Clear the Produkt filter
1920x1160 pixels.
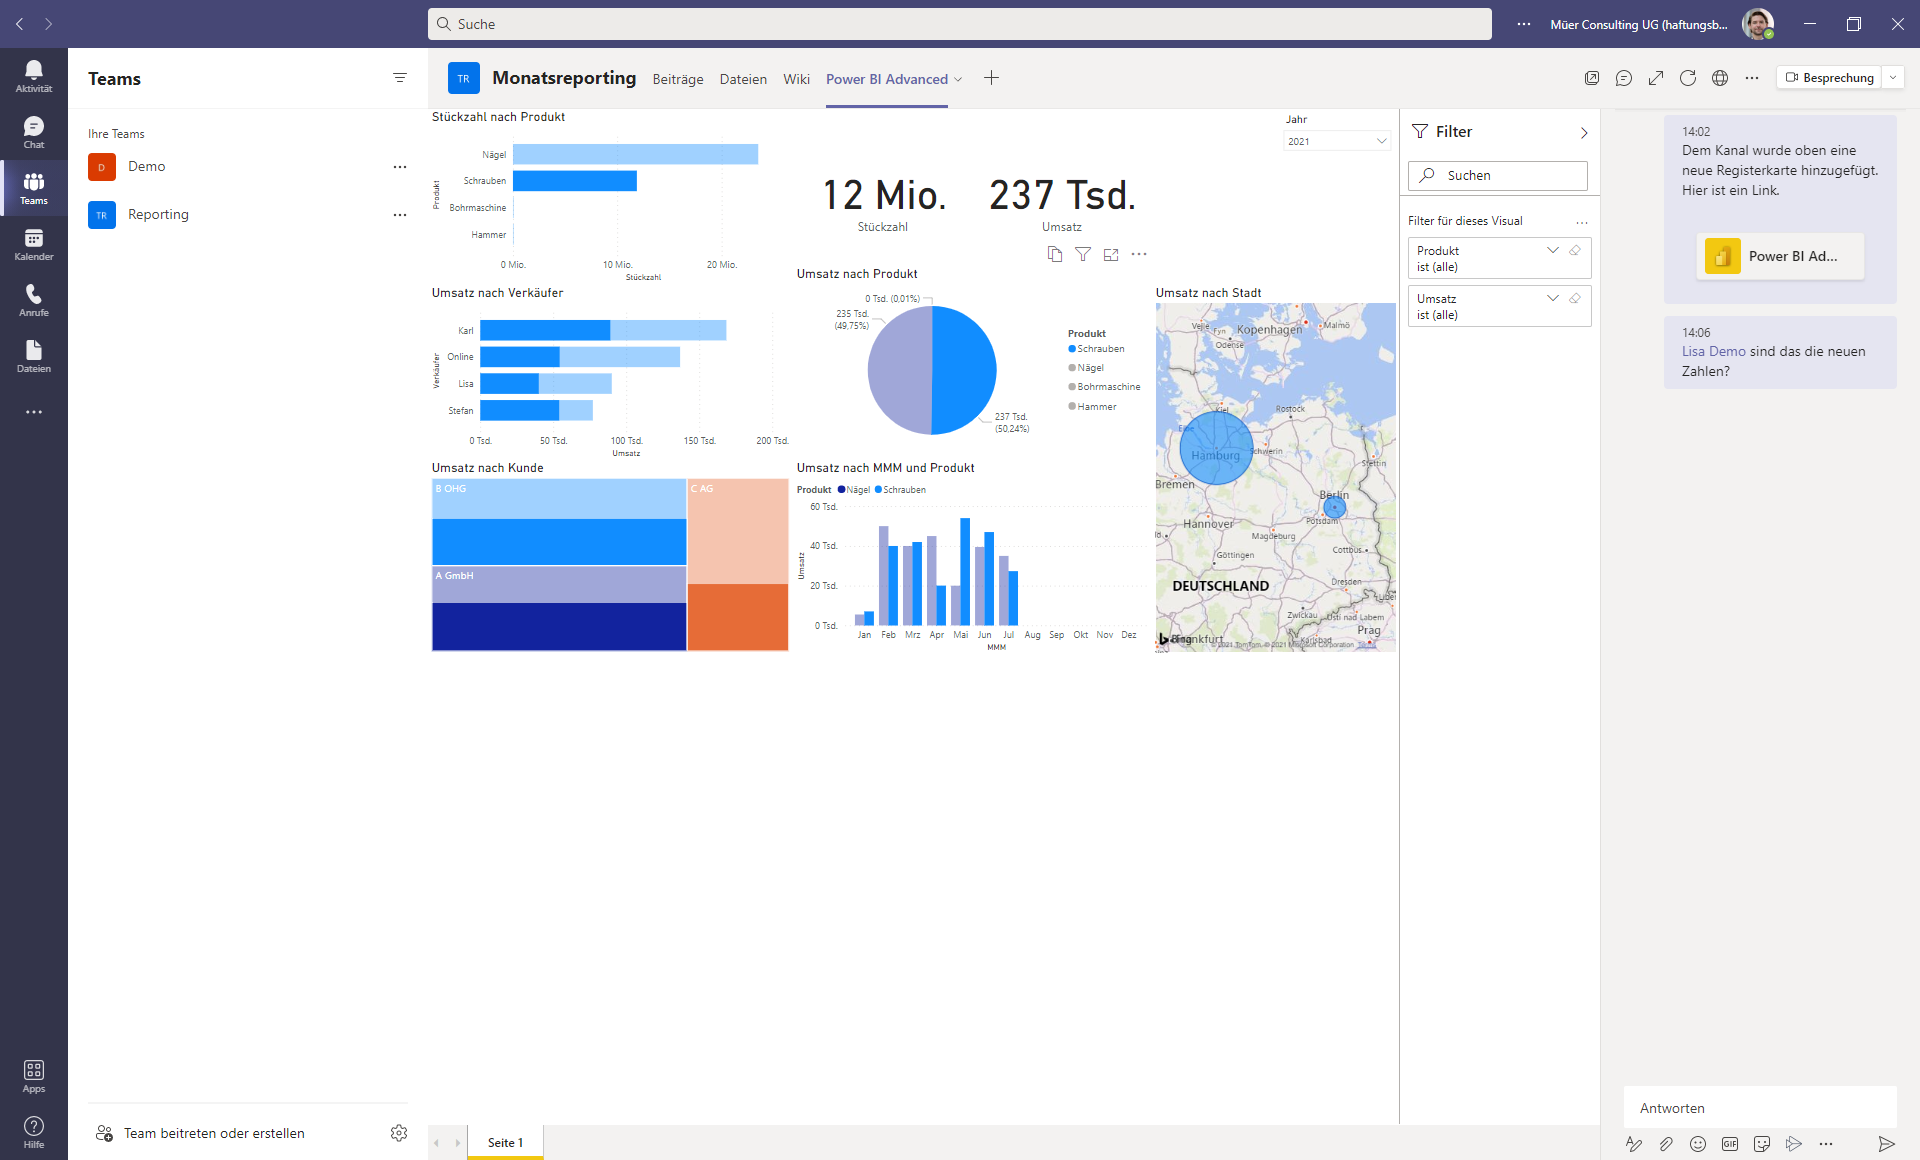pos(1575,250)
